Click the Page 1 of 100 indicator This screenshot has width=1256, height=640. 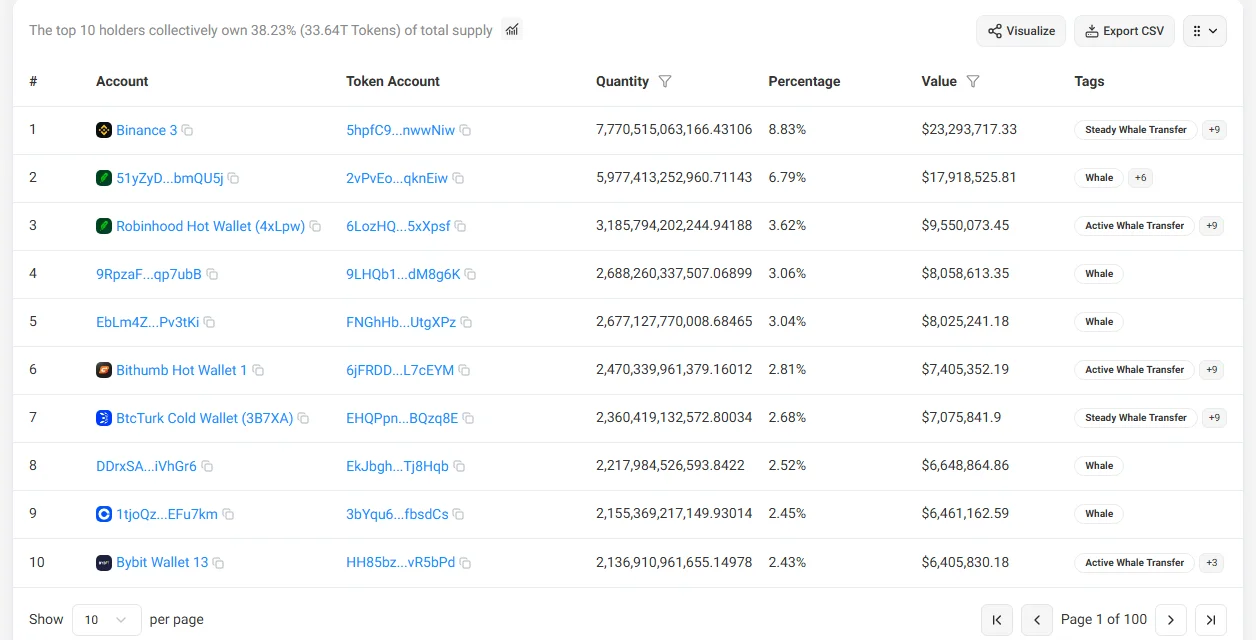click(x=1104, y=620)
